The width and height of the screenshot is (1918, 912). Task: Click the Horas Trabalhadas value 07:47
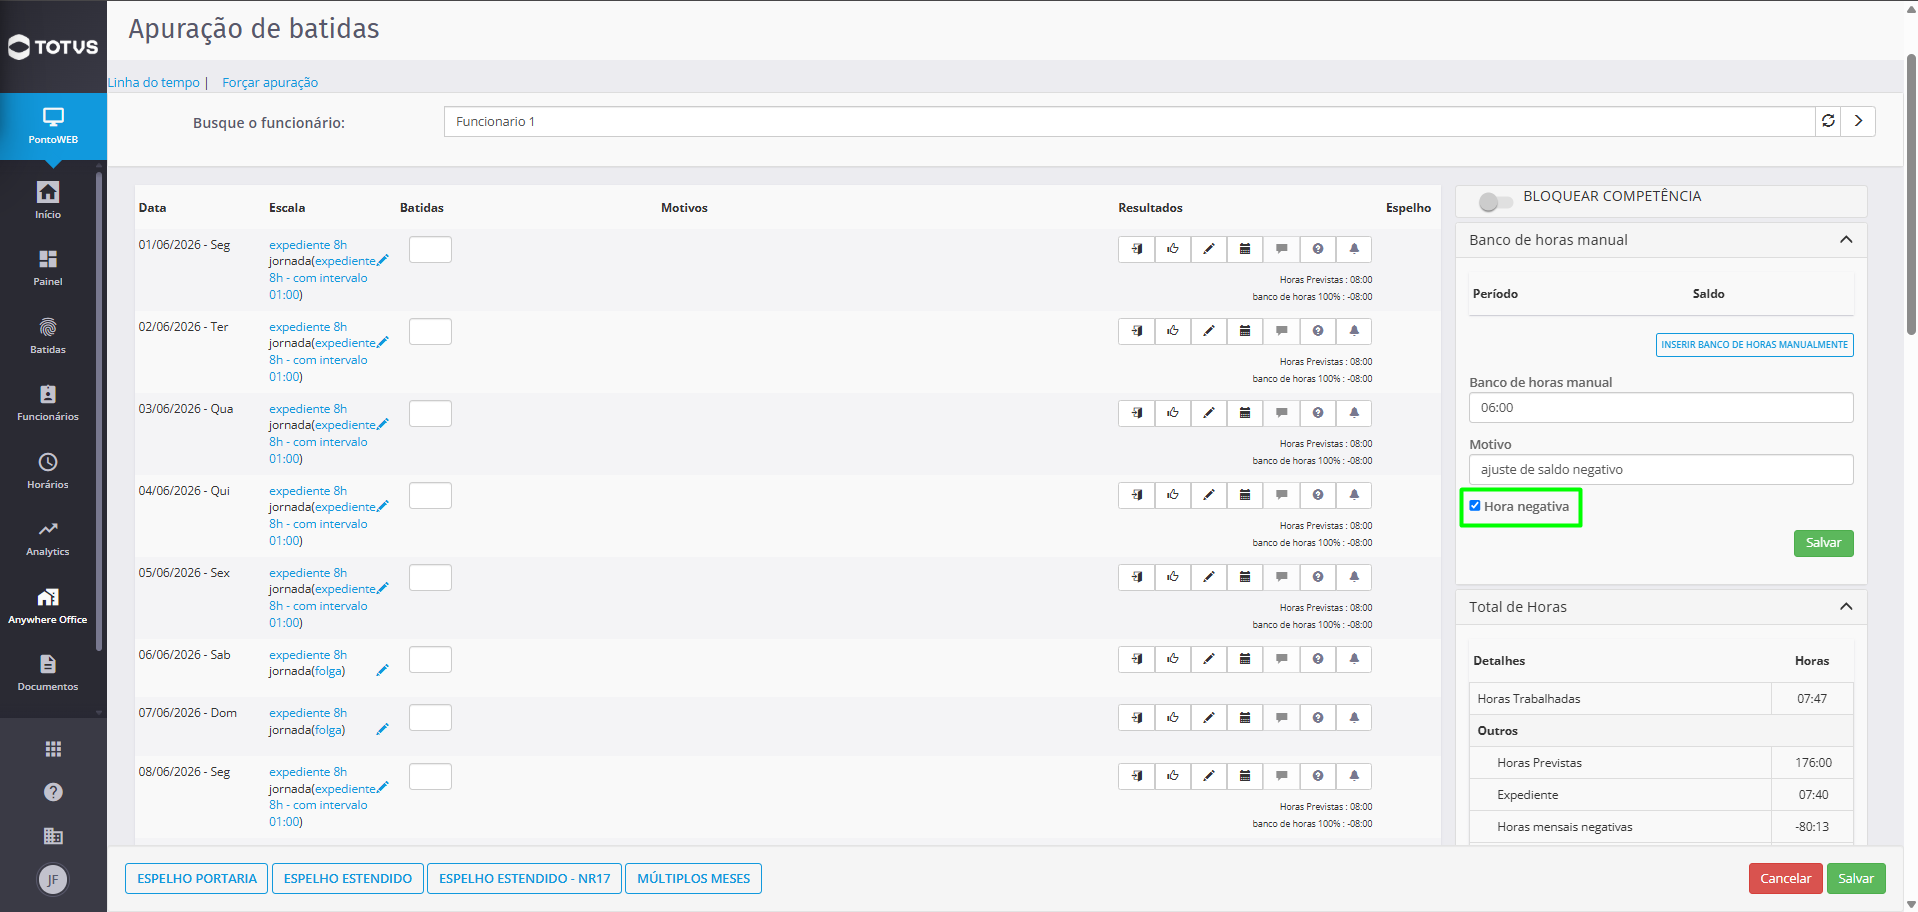pyautogui.click(x=1811, y=699)
